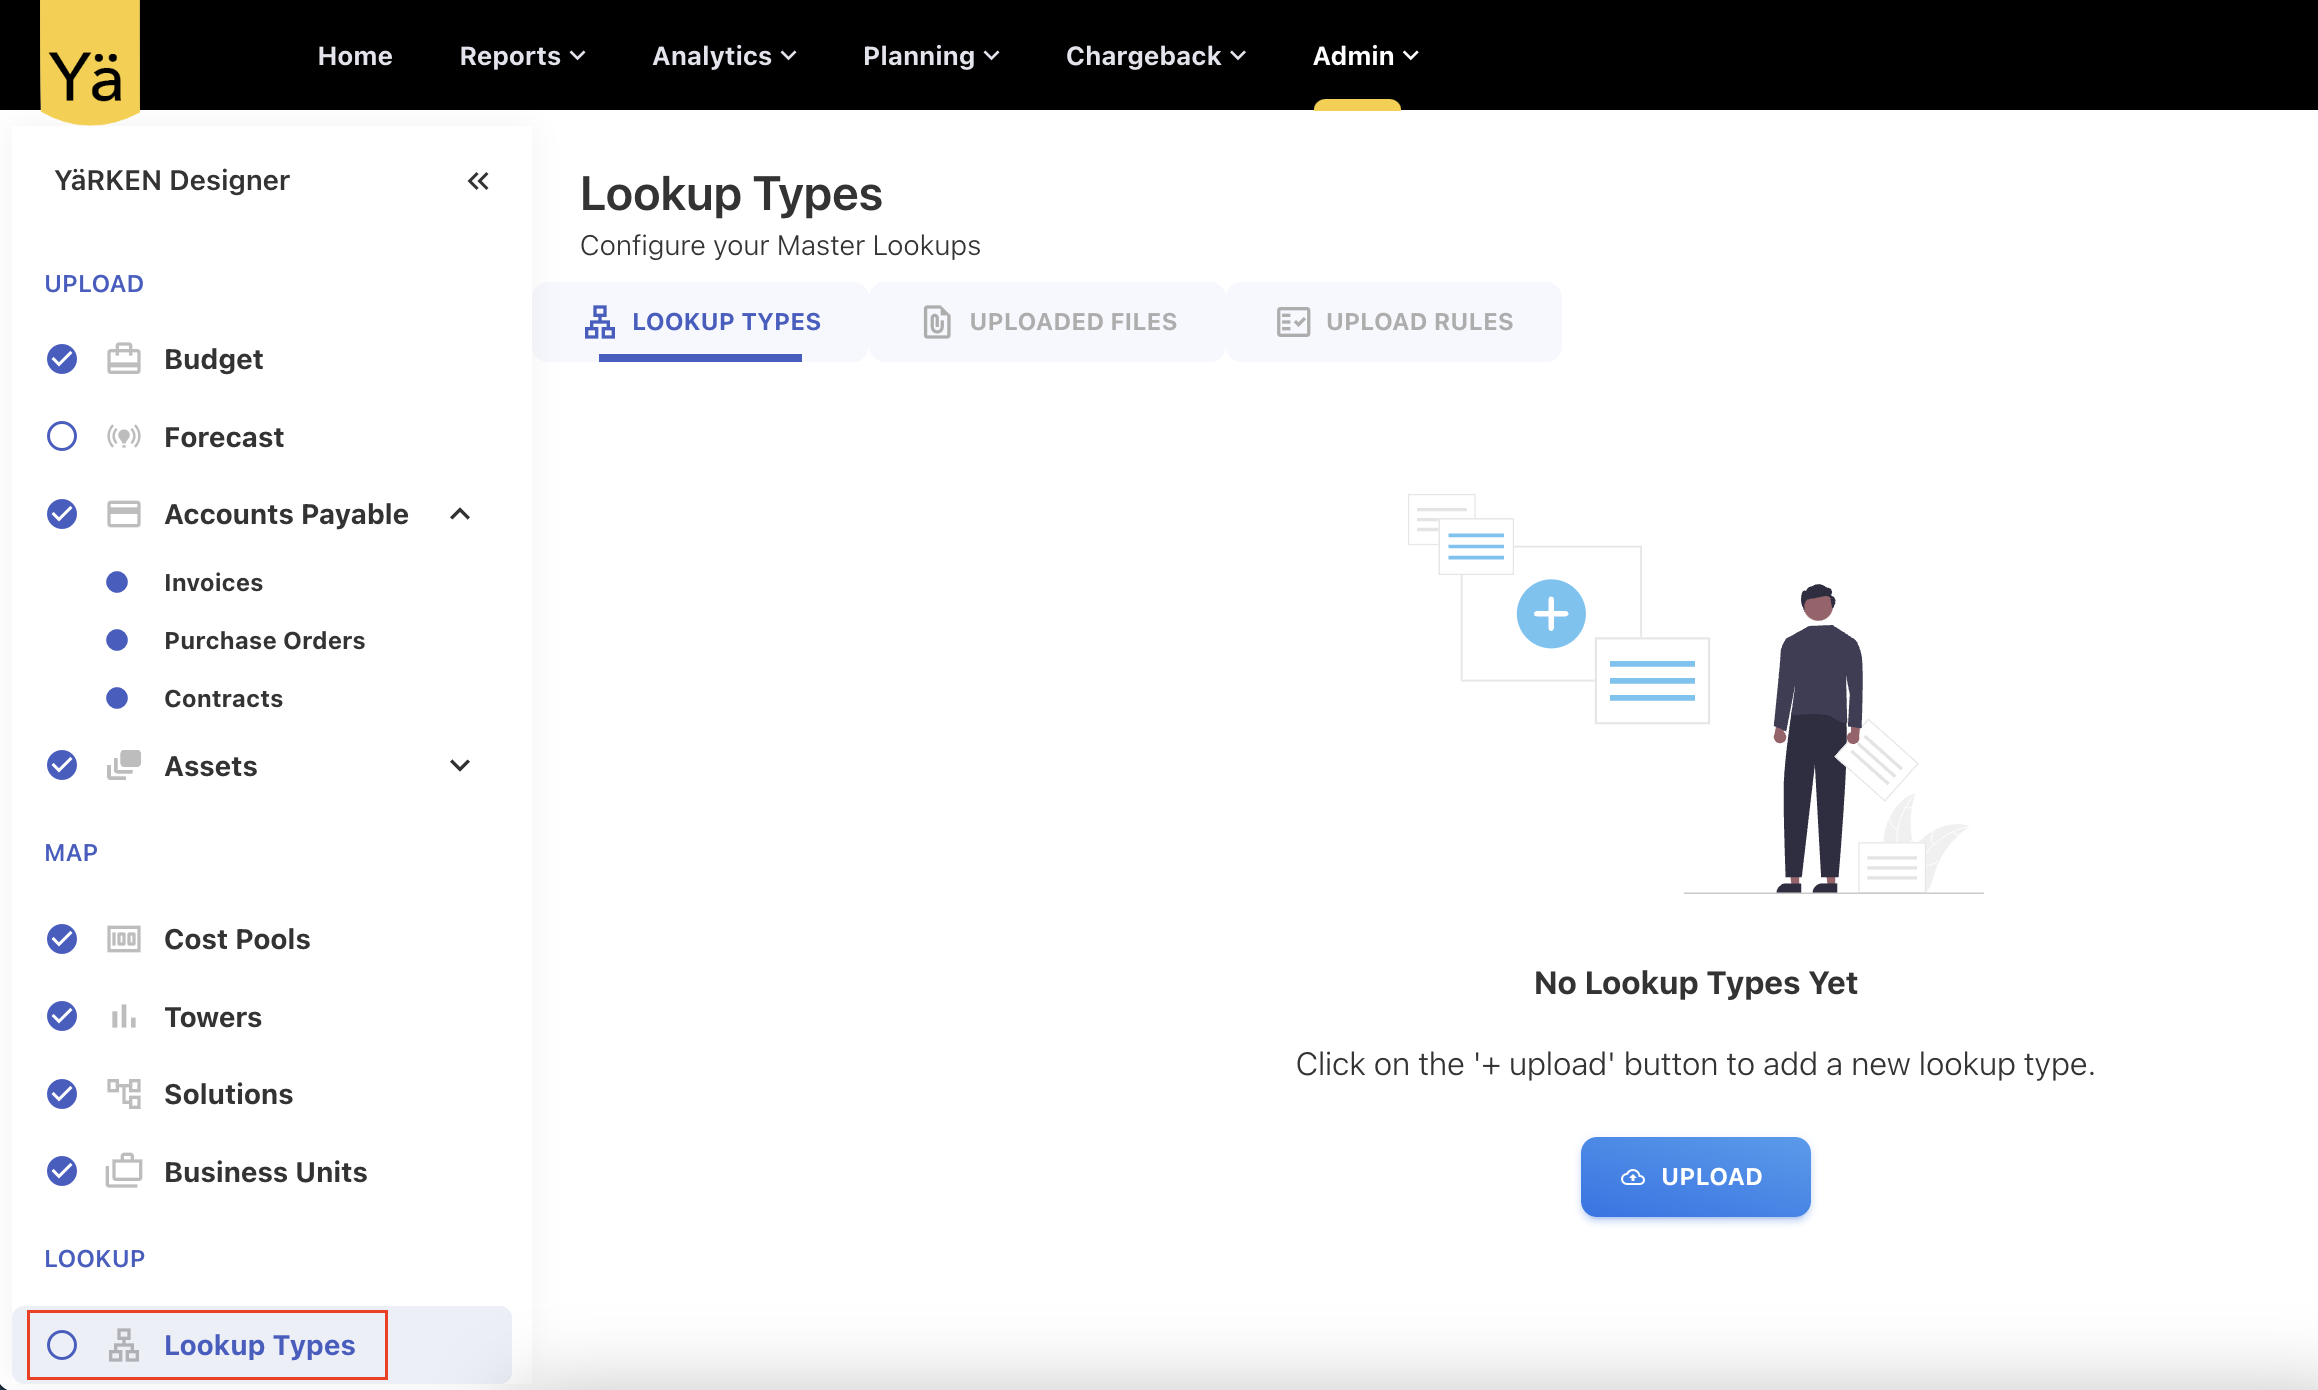Click the Forecast broadcast icon

point(123,437)
